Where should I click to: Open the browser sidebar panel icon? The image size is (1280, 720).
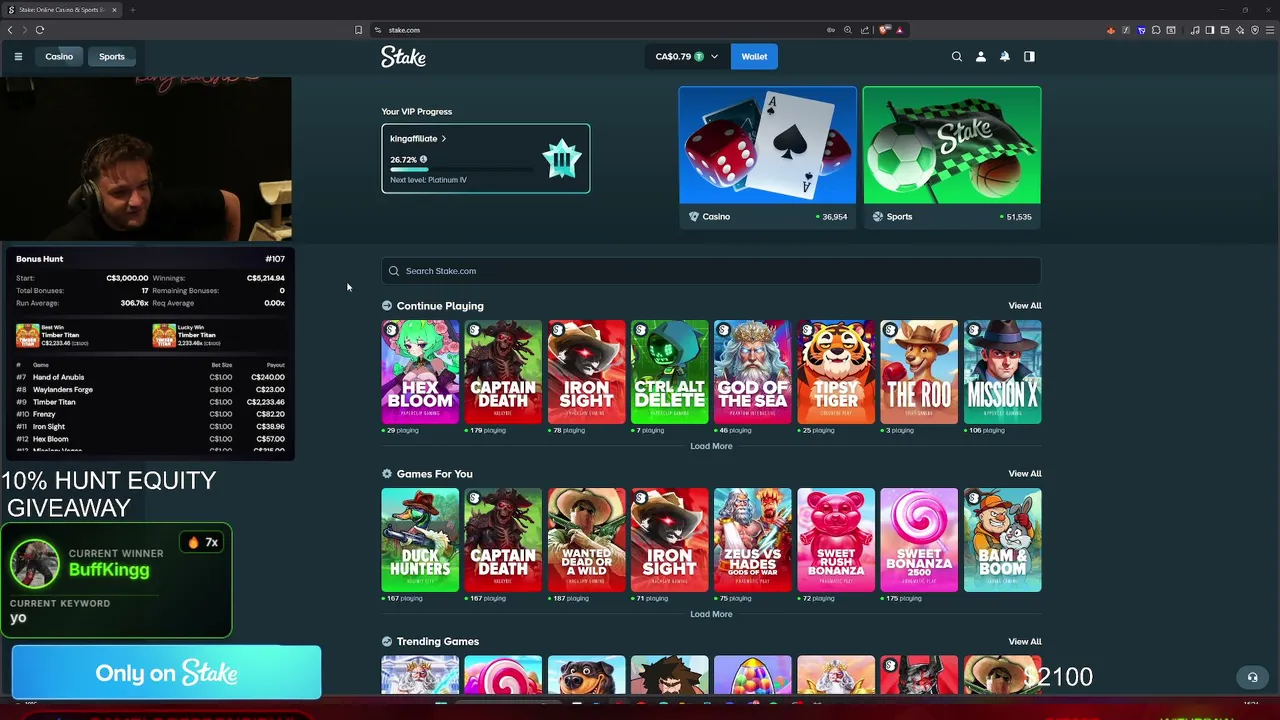(x=1209, y=30)
